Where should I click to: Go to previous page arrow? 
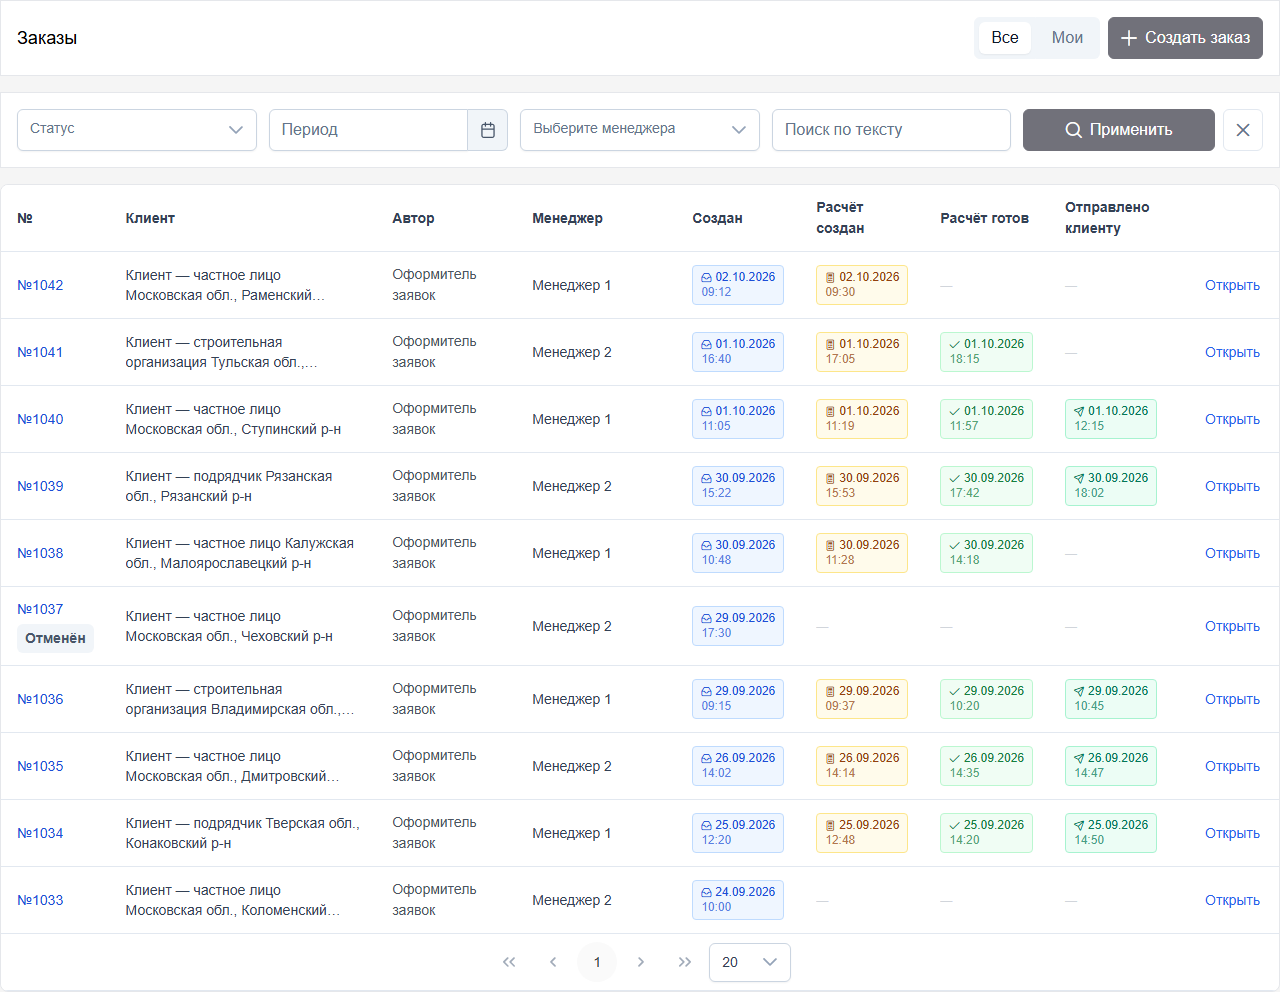[x=553, y=962]
